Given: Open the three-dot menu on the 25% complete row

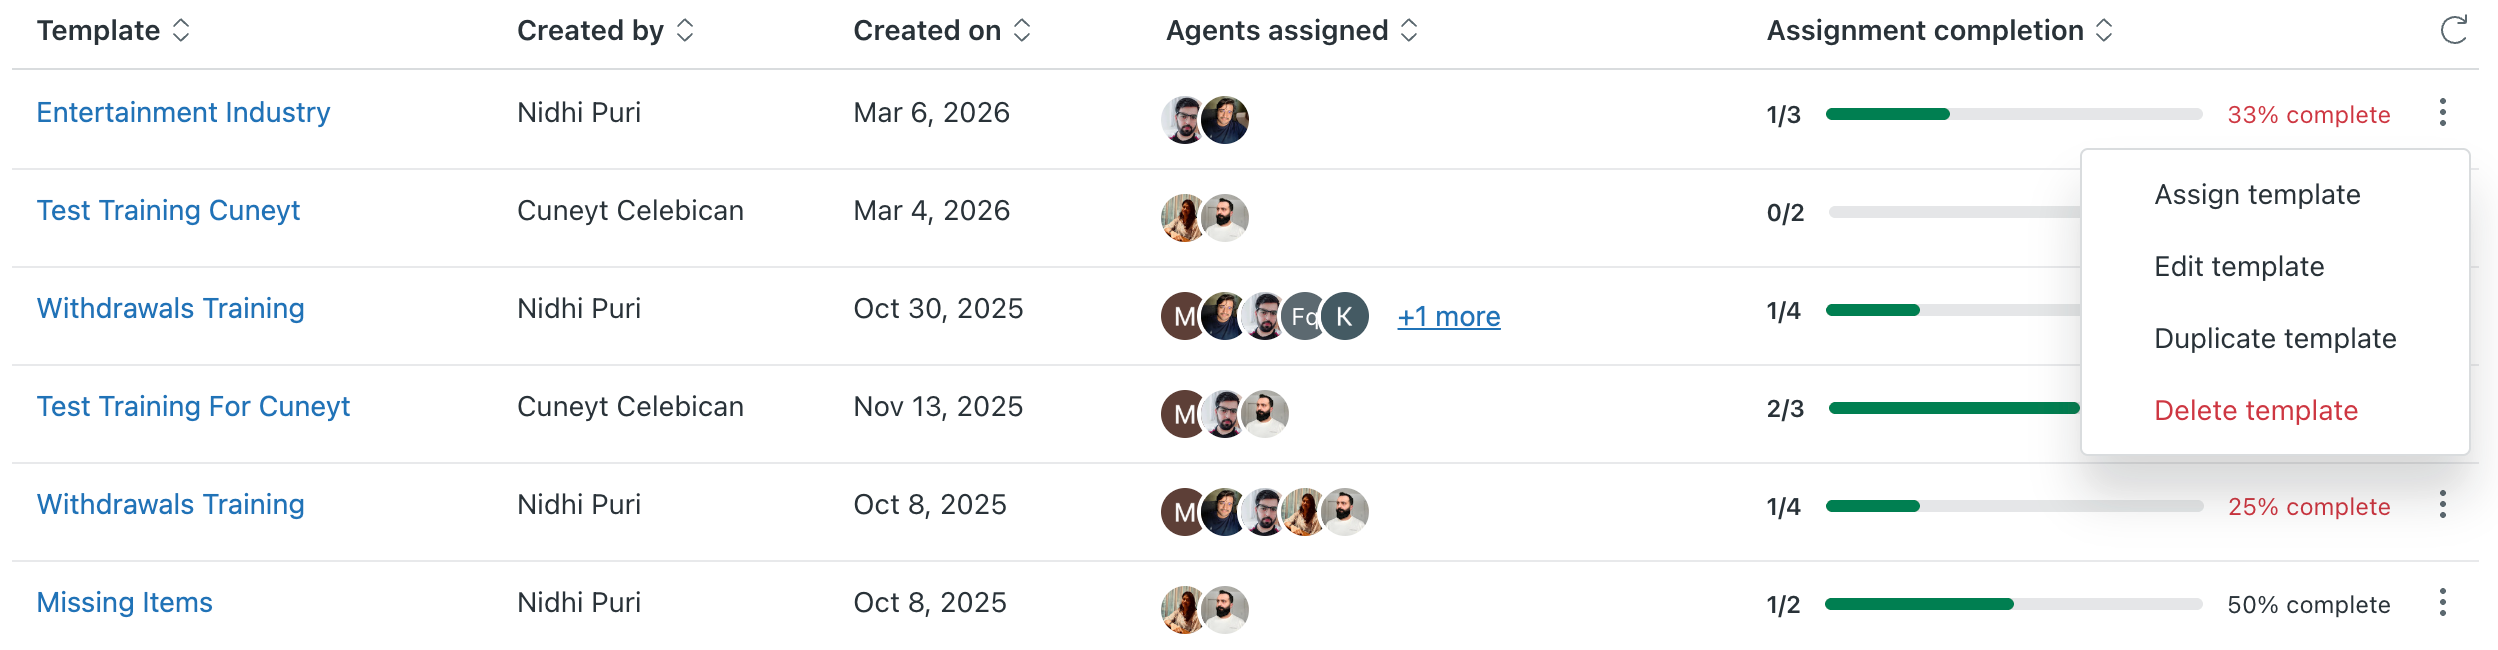Looking at the screenshot, I should (x=2442, y=504).
